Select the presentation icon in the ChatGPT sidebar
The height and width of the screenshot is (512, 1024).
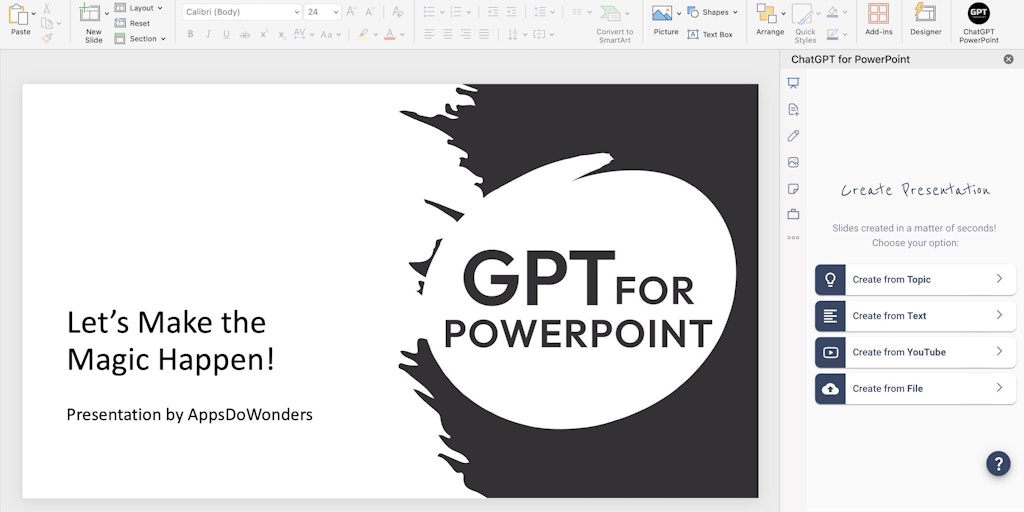[x=793, y=83]
